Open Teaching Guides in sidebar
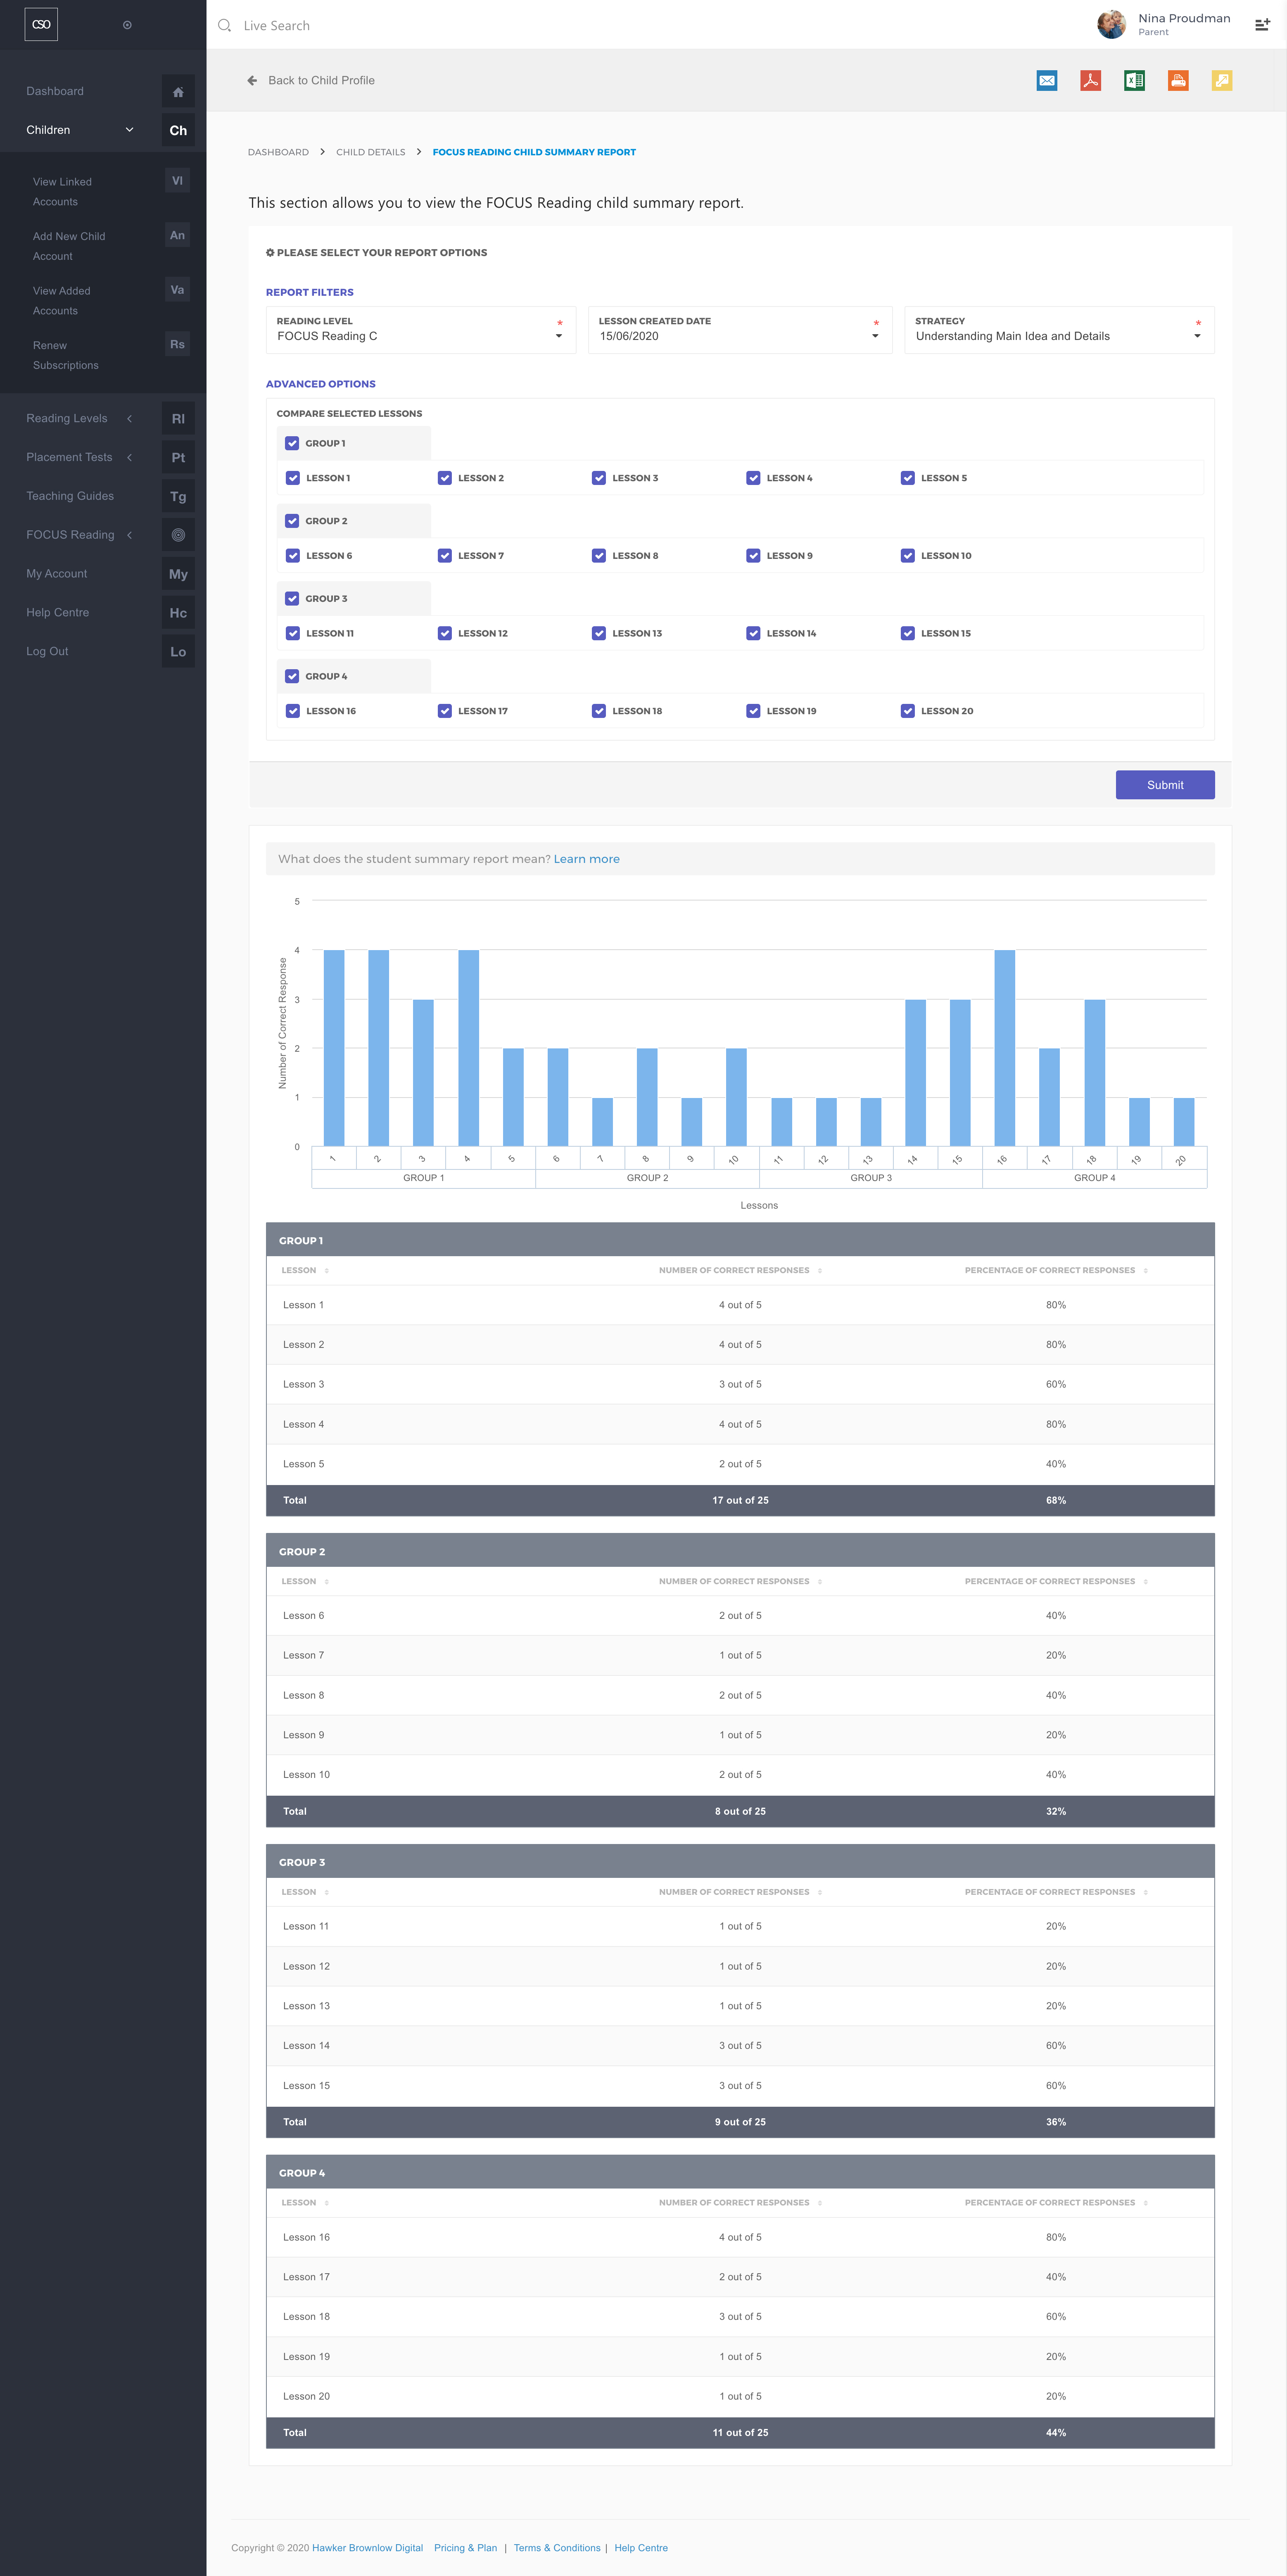 coord(70,496)
